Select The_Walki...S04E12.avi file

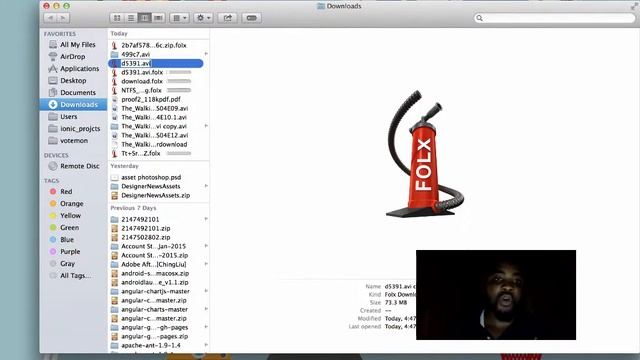point(154,135)
